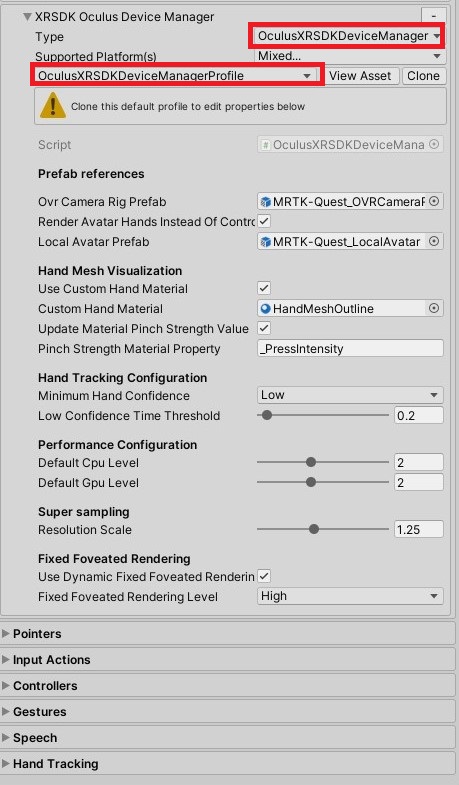Click the Resolution Scale slider handle

(314, 529)
